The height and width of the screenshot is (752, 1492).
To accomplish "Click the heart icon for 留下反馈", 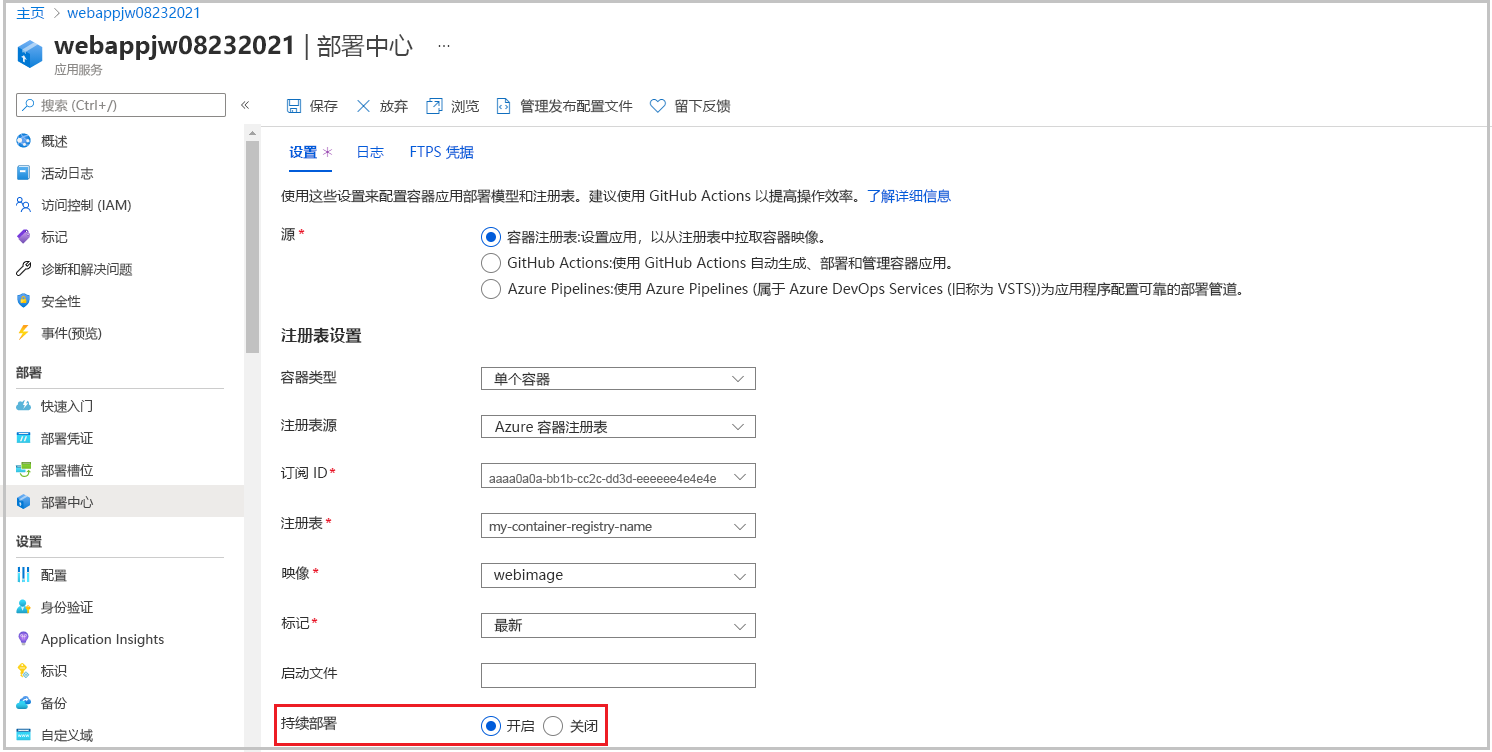I will tap(657, 106).
